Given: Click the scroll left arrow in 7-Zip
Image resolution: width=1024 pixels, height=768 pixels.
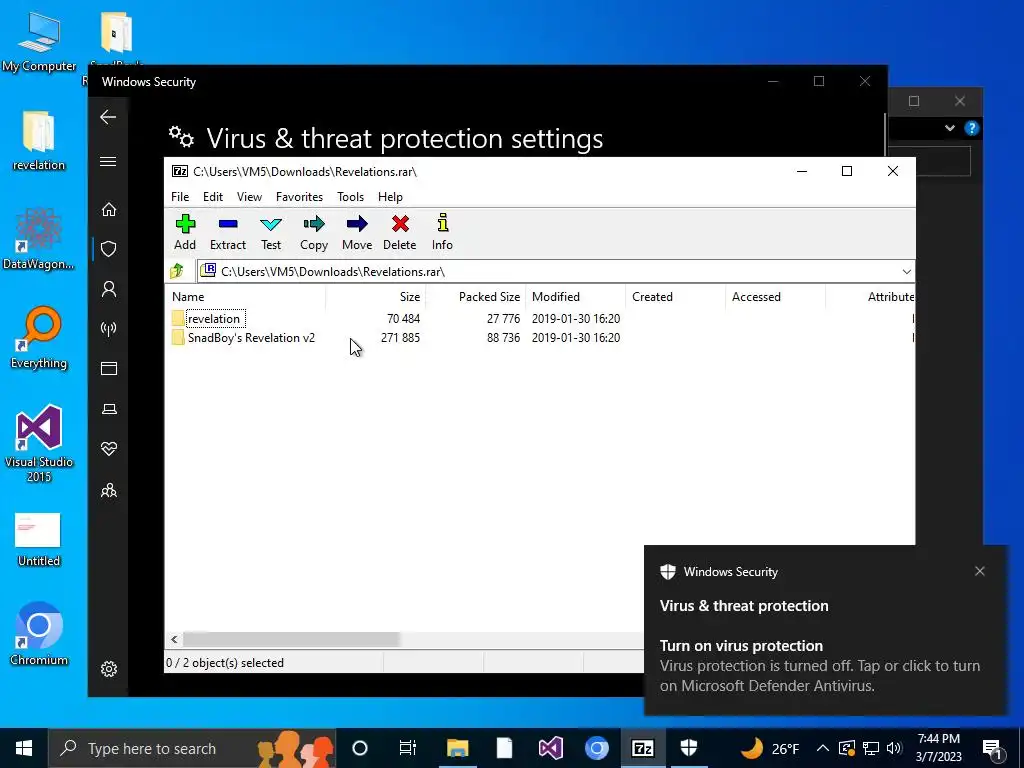Looking at the screenshot, I should point(174,639).
